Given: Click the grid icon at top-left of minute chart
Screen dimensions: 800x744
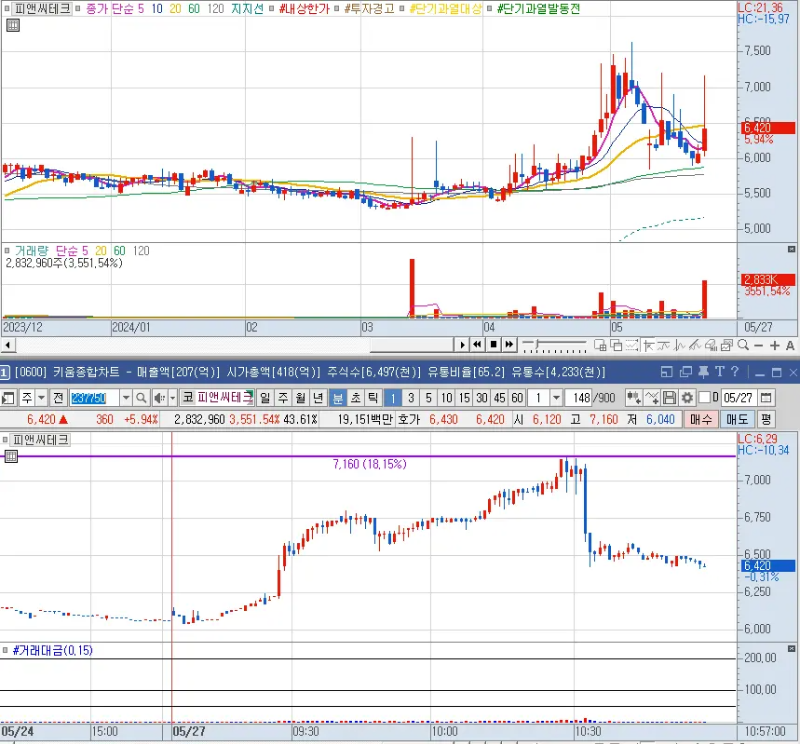Looking at the screenshot, I should (x=11, y=456).
